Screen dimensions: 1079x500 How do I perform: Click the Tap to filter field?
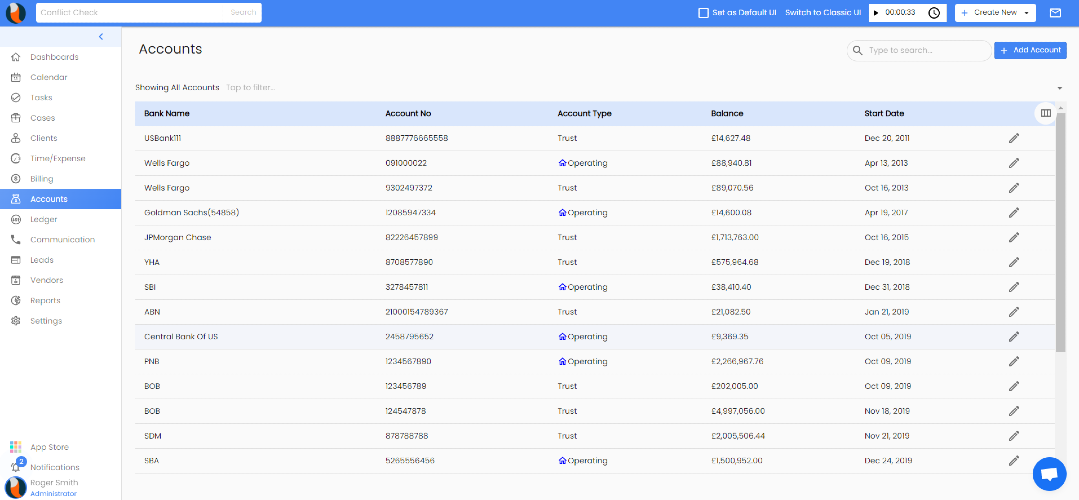[x=250, y=88]
